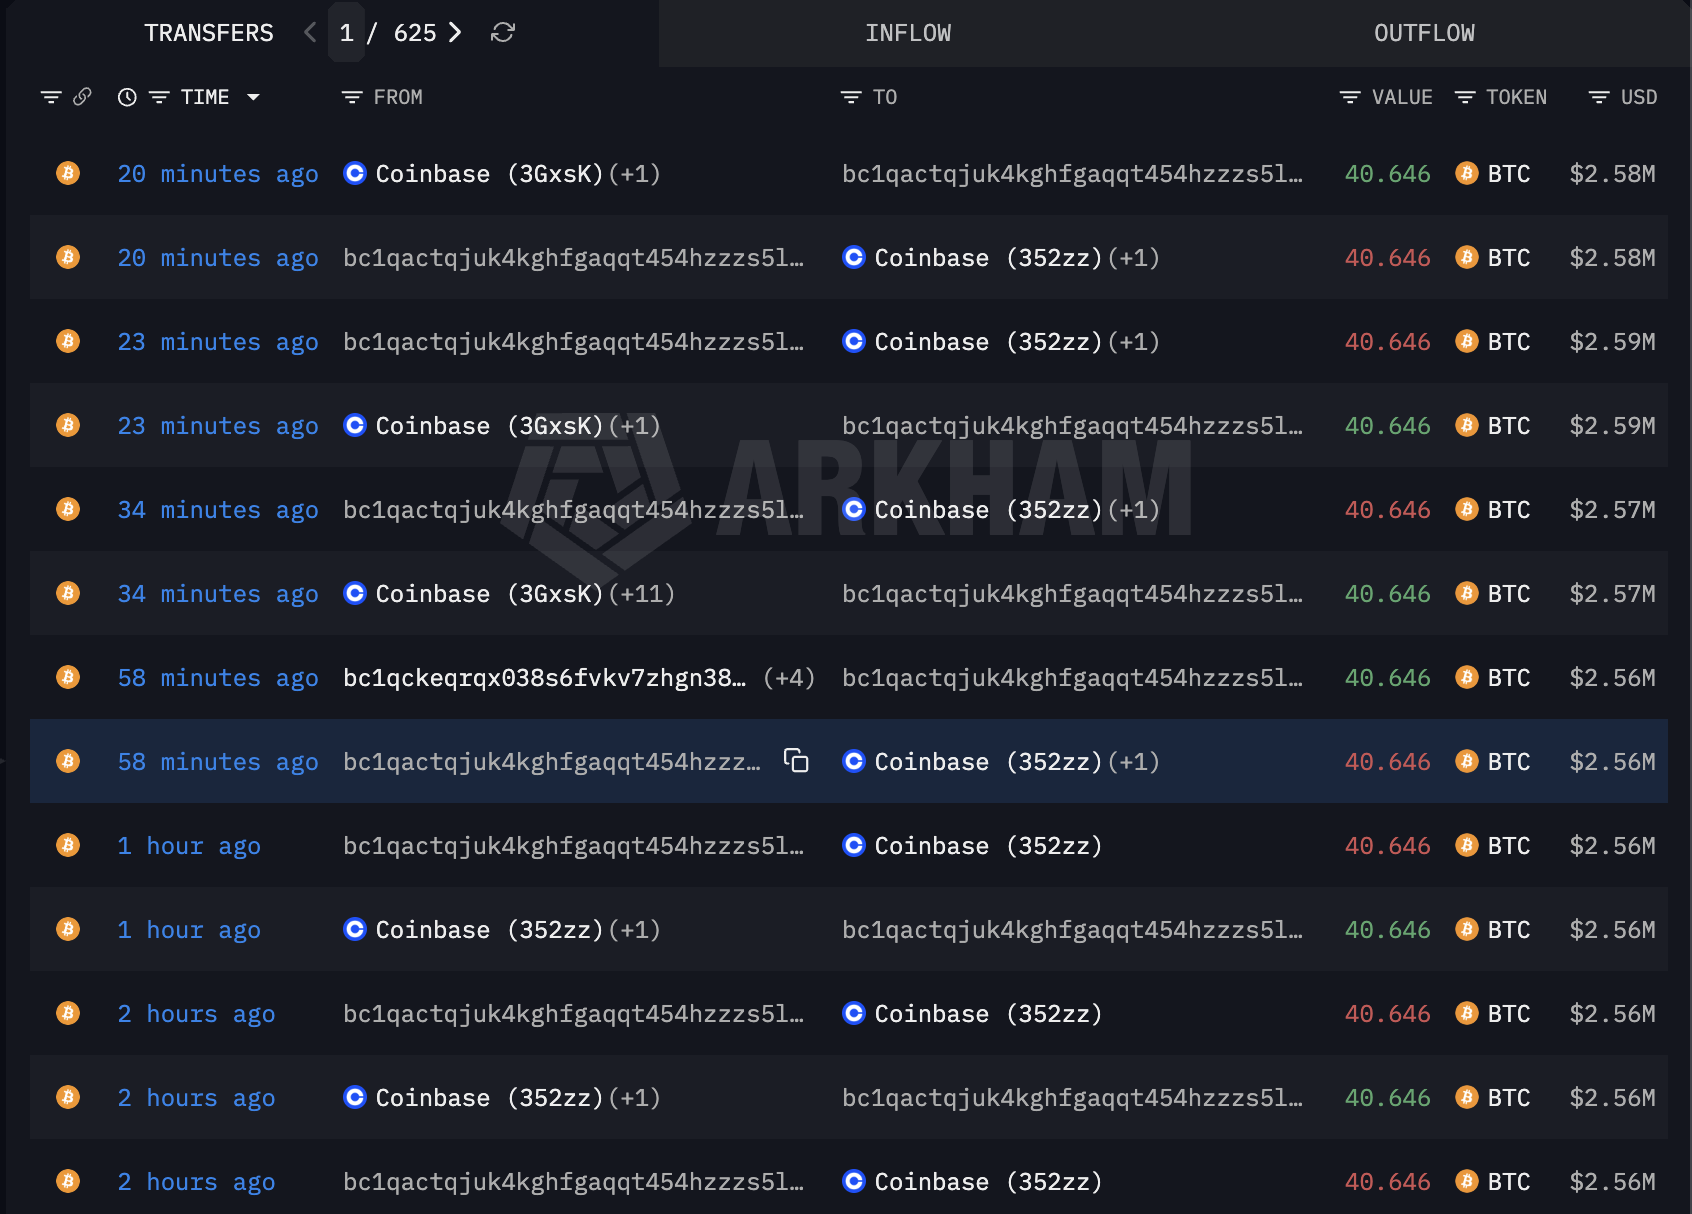Go to the previous transfers page
The width and height of the screenshot is (1692, 1214).
[310, 33]
